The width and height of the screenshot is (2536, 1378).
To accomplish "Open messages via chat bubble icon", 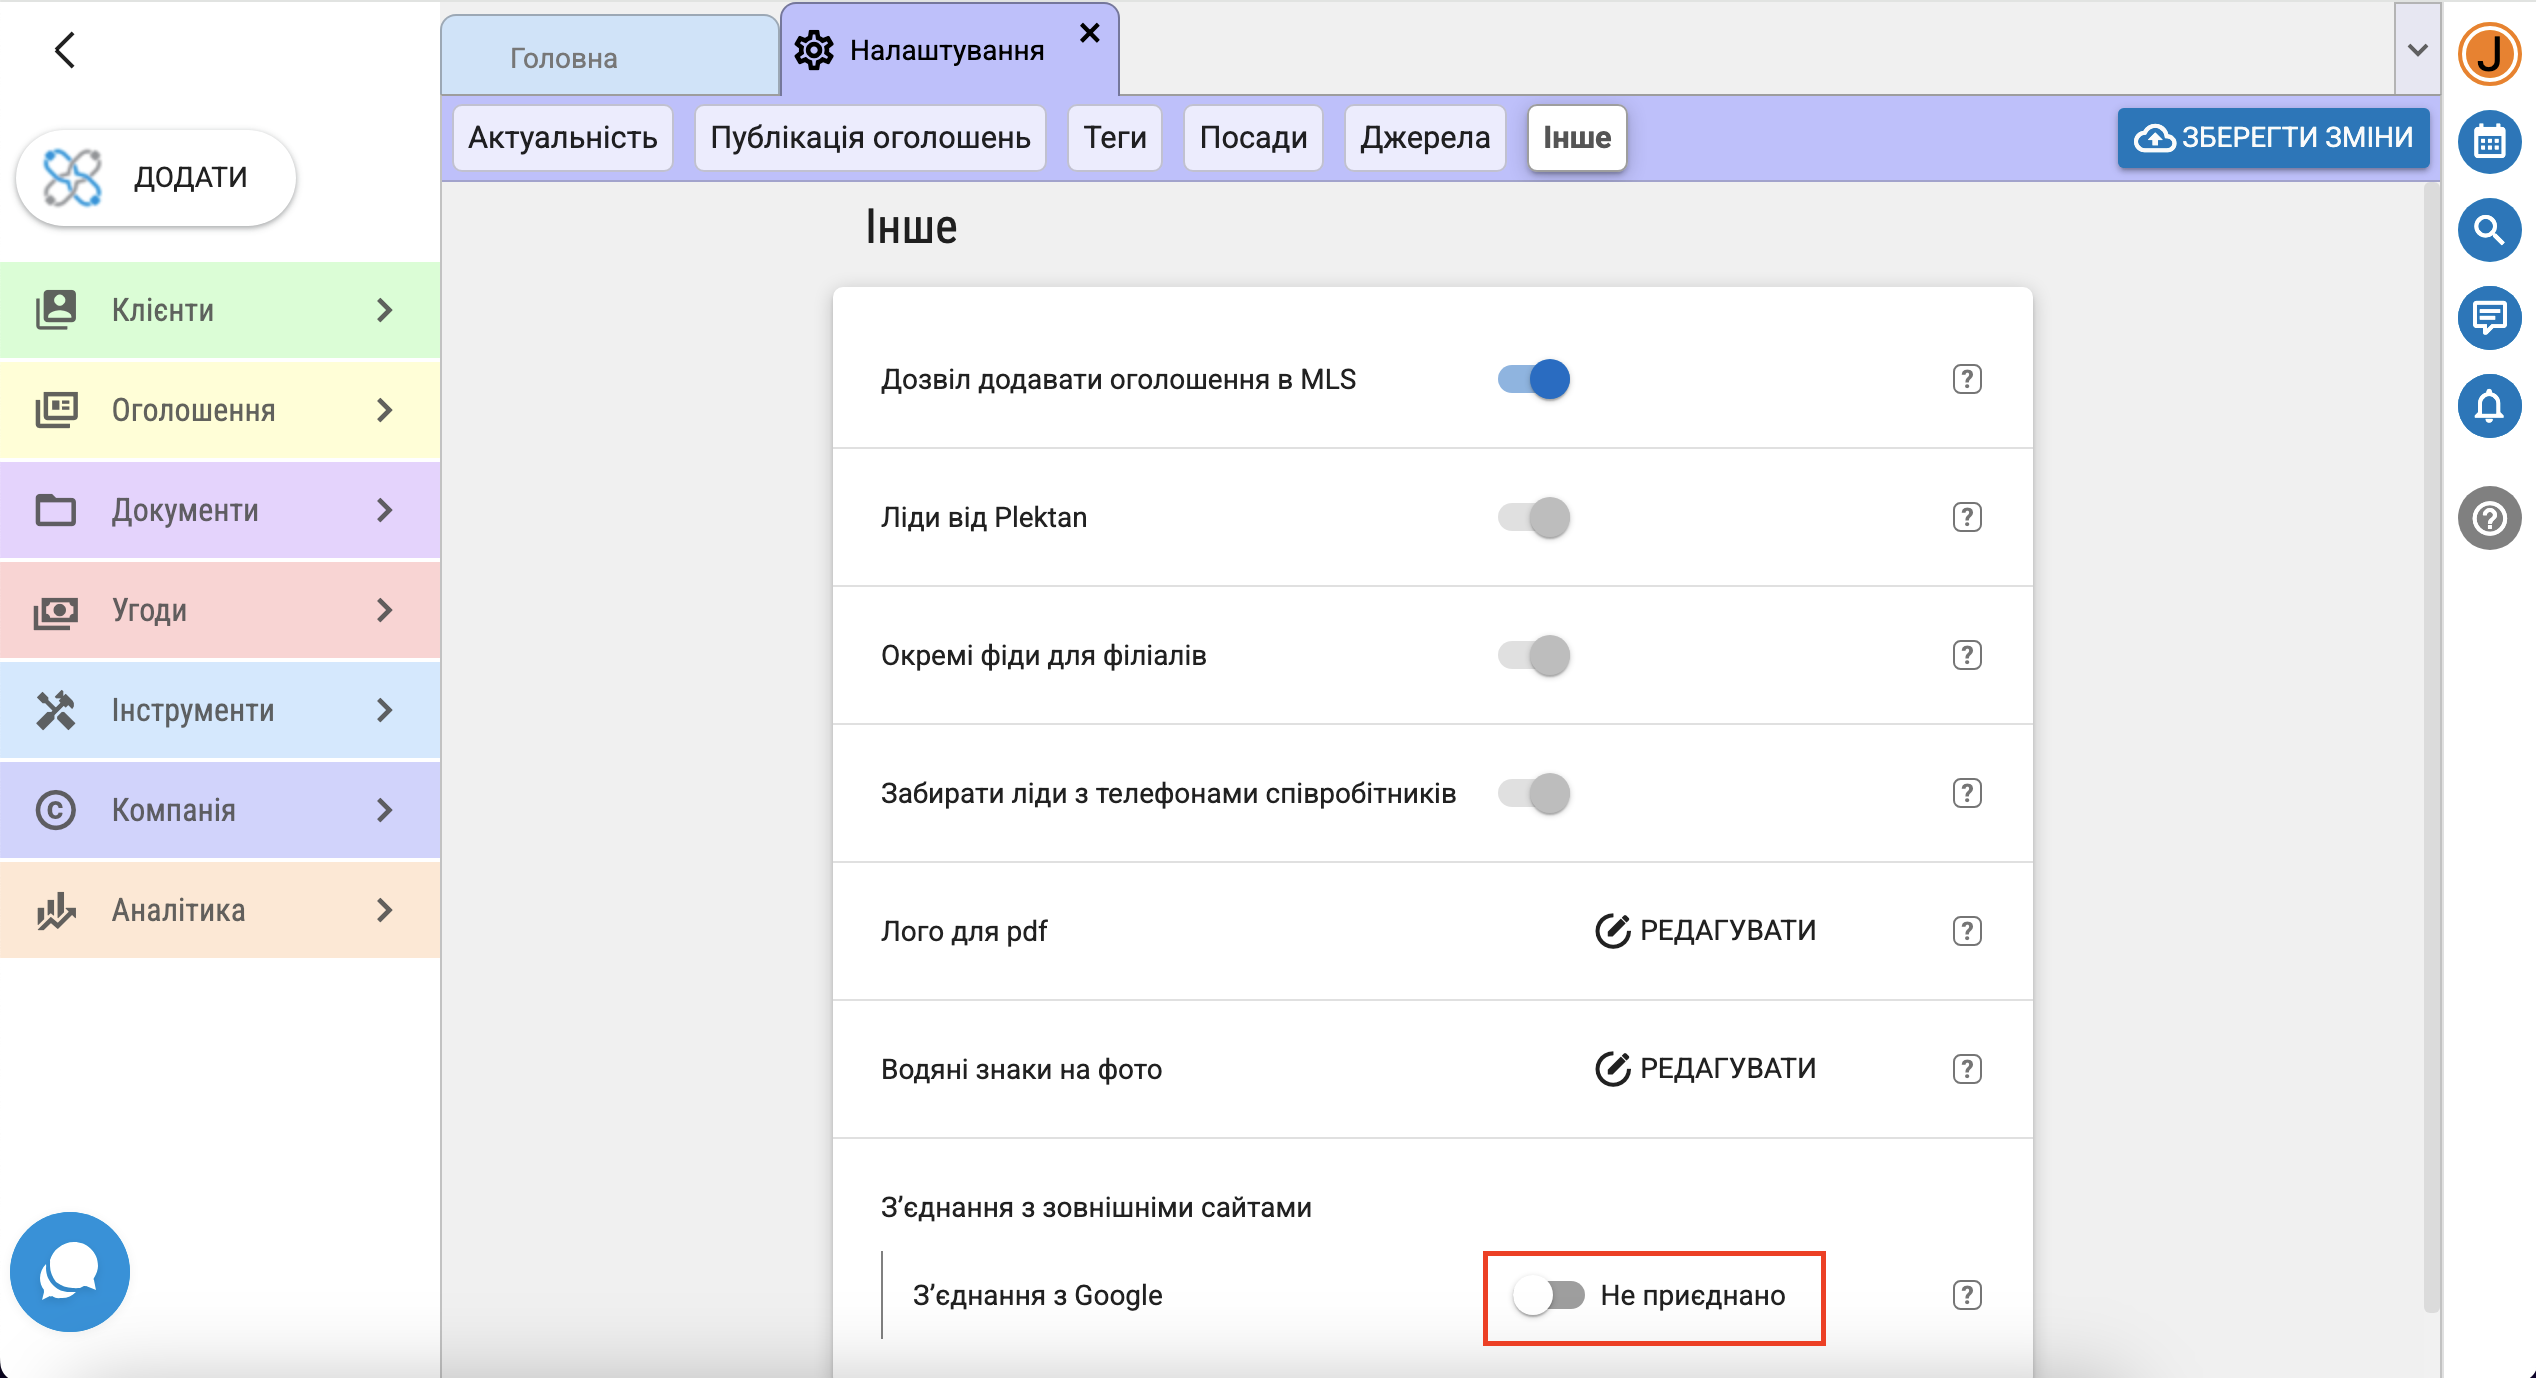I will pos(2488,318).
